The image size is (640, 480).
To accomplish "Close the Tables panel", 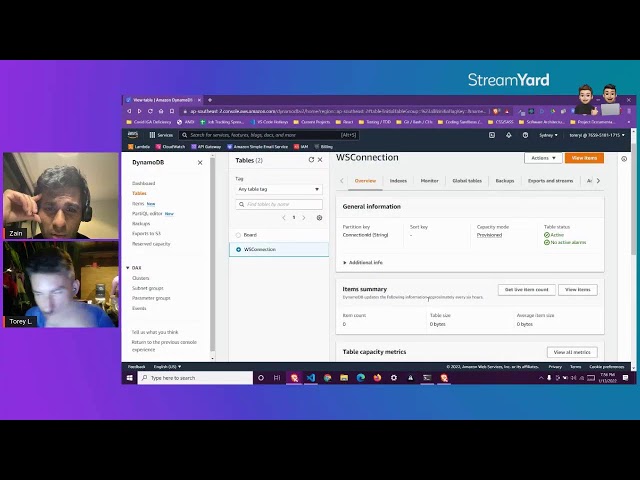I will [x=320, y=160].
